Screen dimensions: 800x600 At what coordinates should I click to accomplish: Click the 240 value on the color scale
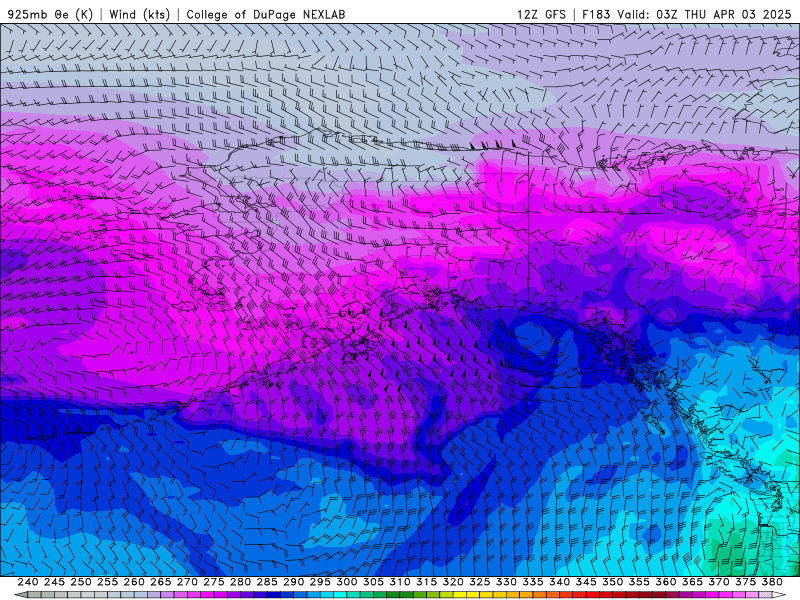pos(28,582)
